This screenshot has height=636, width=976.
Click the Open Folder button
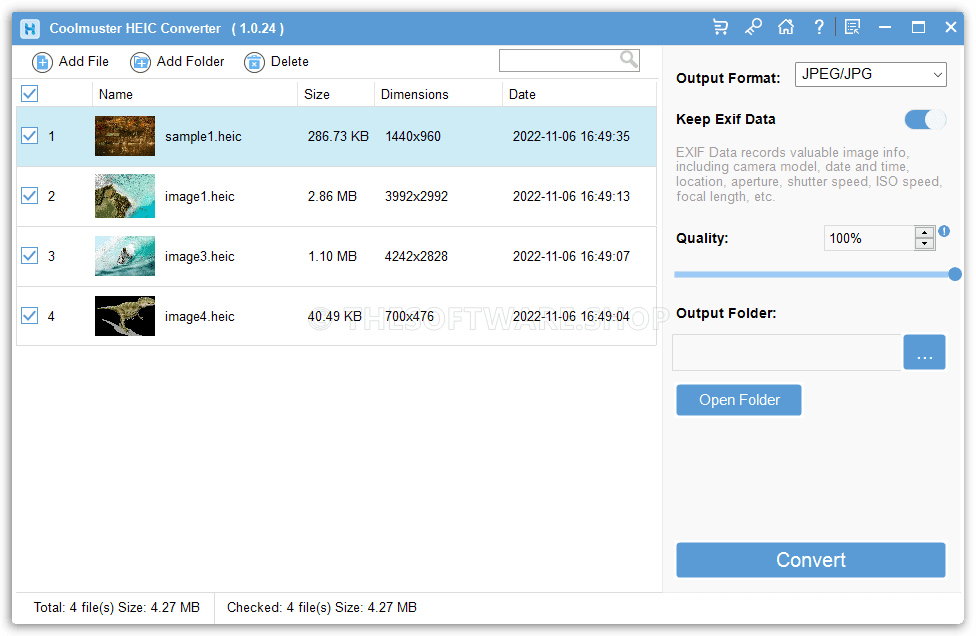(739, 400)
